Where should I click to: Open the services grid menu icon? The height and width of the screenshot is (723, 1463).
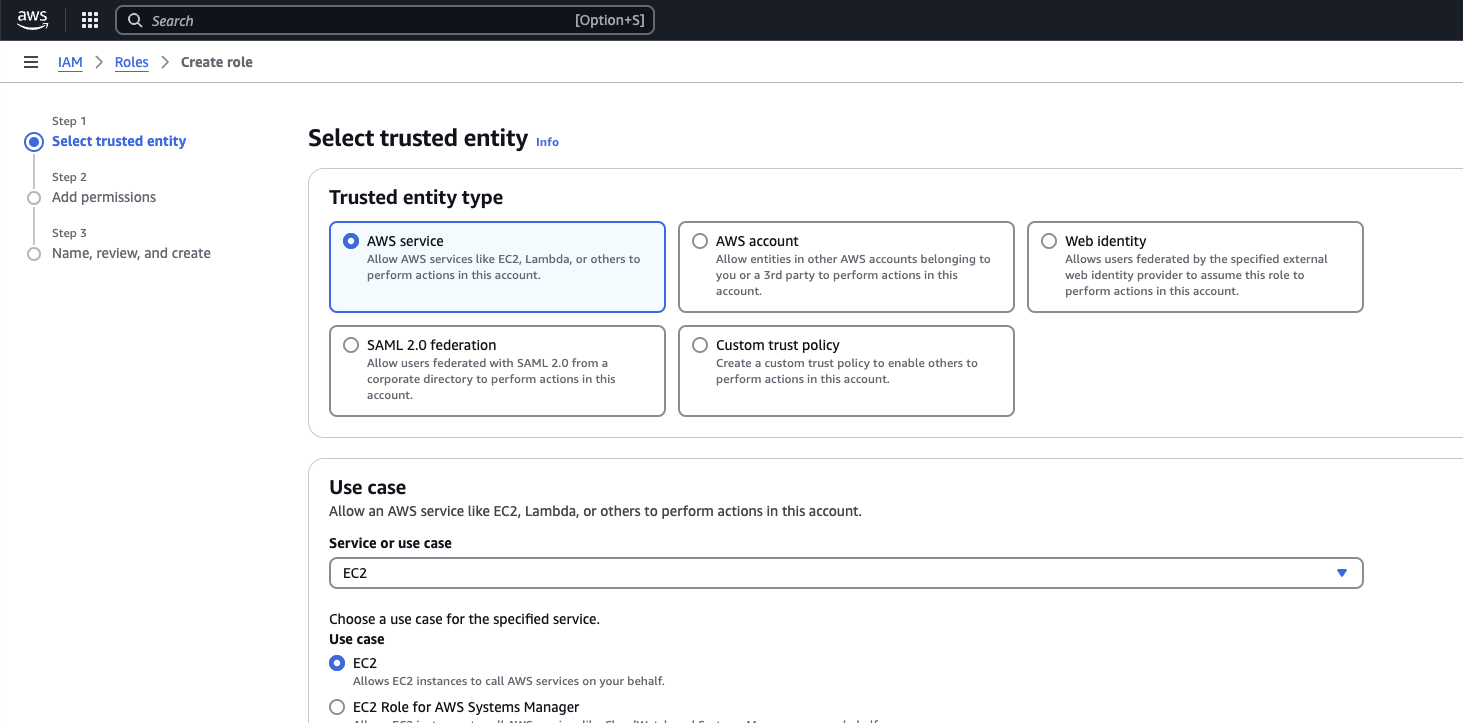coord(90,20)
